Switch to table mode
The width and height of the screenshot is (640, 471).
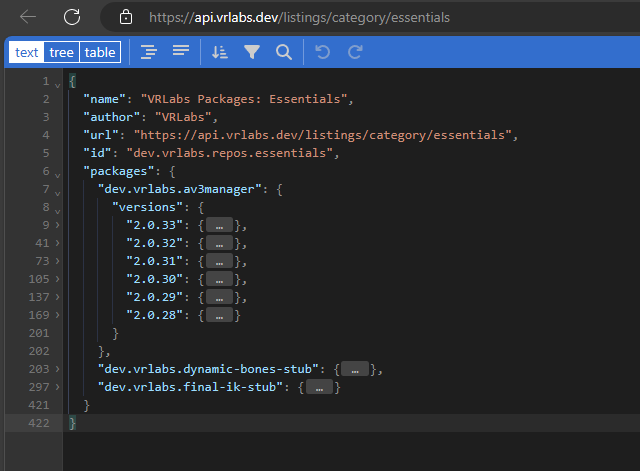(99, 52)
